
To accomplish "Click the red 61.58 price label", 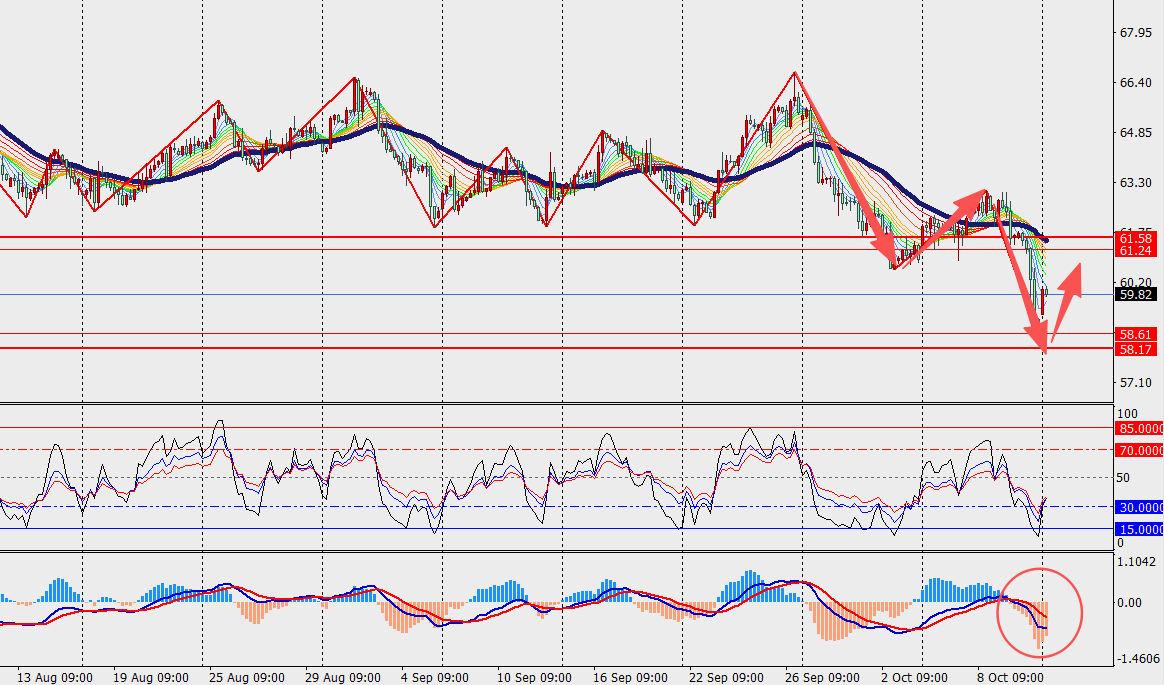I will (1137, 238).
